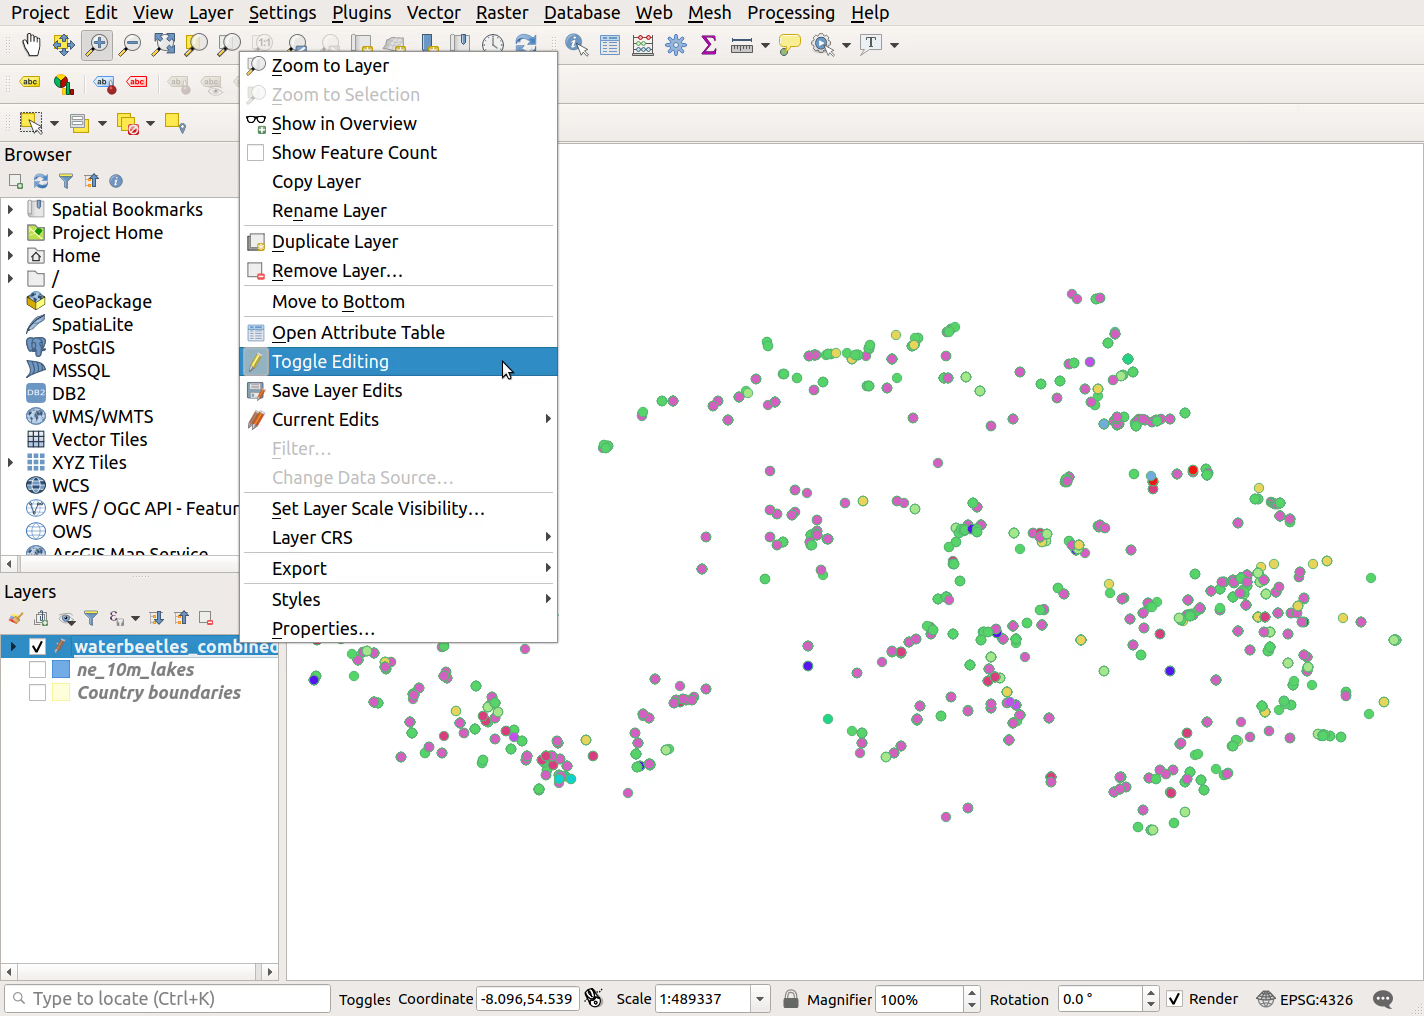Open the Processing menu in menu bar
This screenshot has height=1016, width=1424.
click(791, 13)
